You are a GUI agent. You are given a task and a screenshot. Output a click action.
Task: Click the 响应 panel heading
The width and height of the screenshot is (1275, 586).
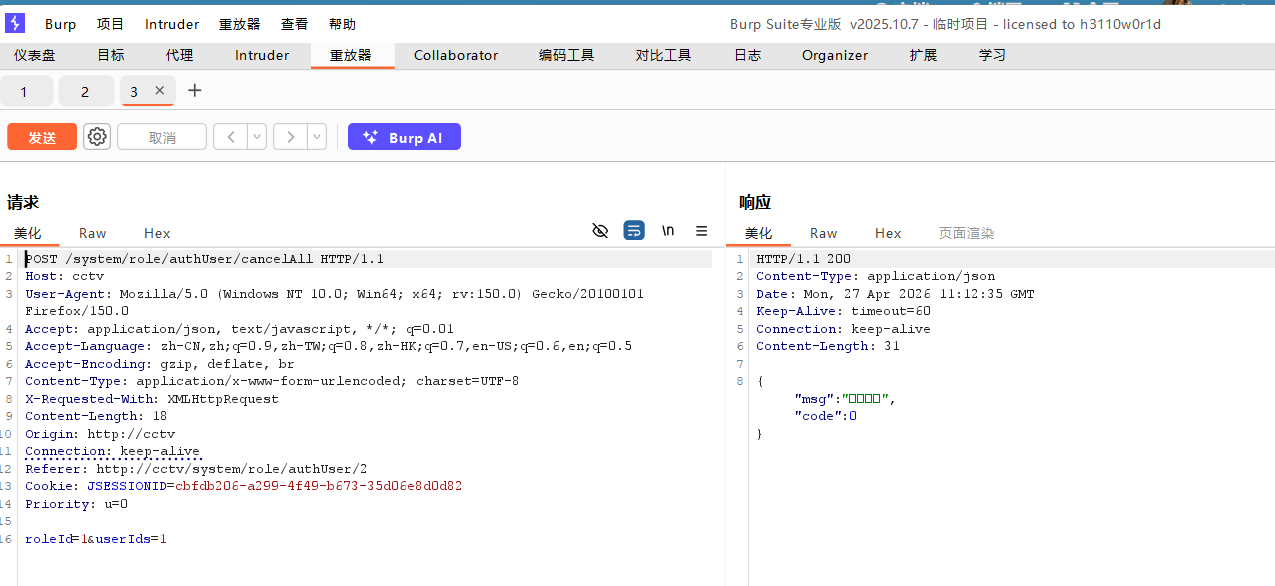click(755, 203)
